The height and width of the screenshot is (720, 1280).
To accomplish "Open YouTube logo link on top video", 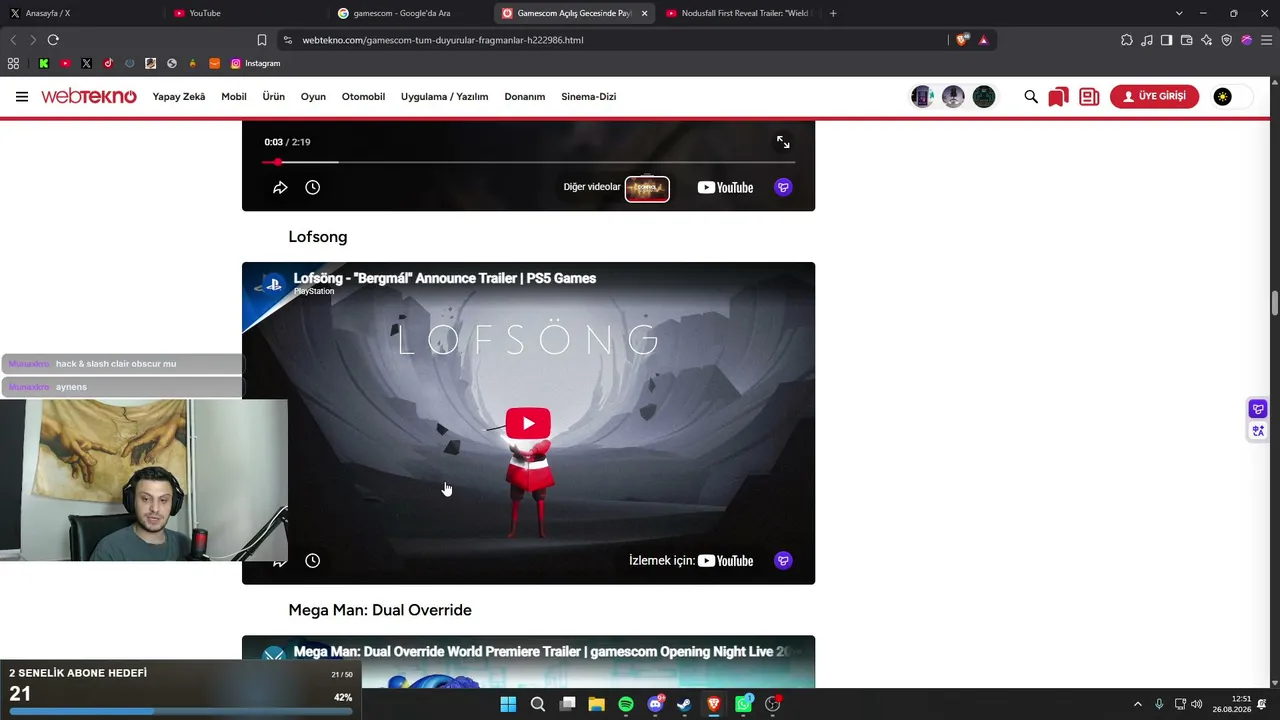I will click(725, 187).
